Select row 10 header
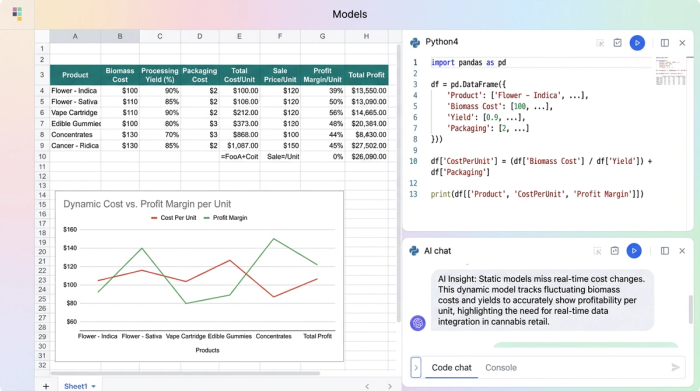 click(x=42, y=157)
